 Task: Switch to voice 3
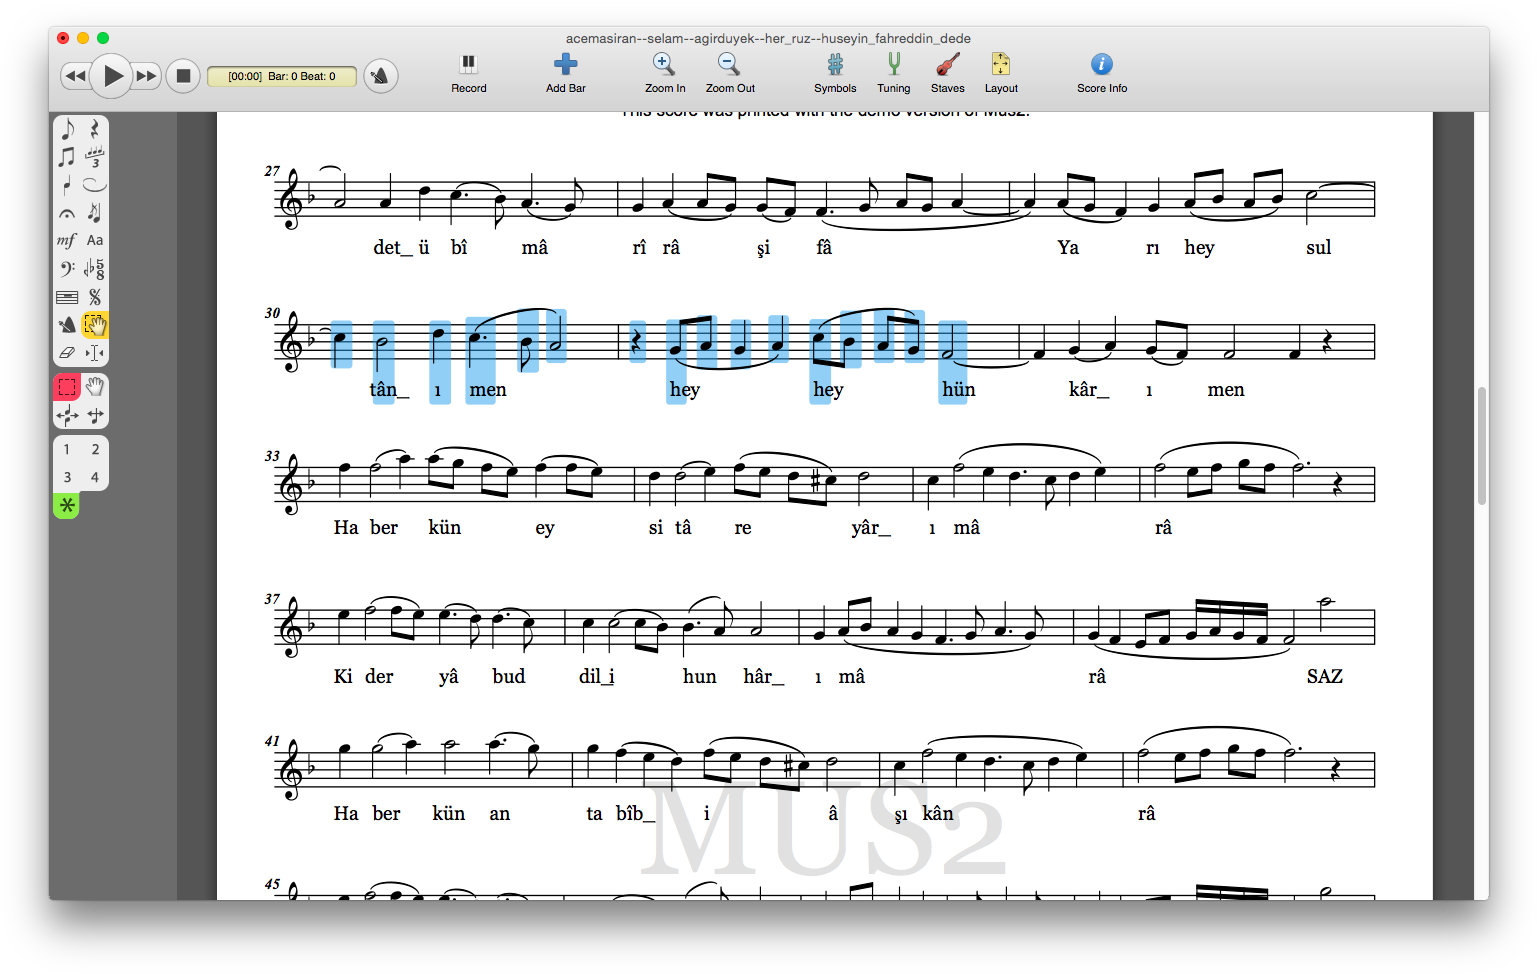pyautogui.click(x=67, y=477)
